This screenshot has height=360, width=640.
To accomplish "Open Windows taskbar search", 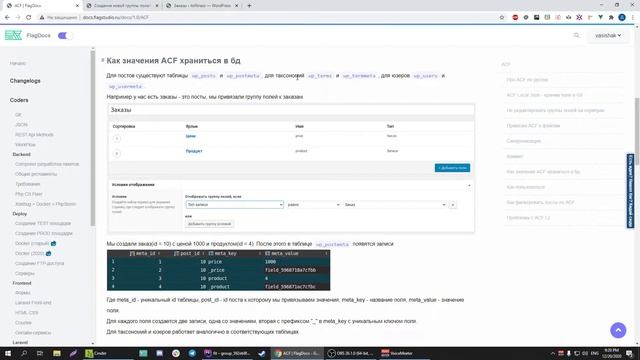I will [x=24, y=353].
